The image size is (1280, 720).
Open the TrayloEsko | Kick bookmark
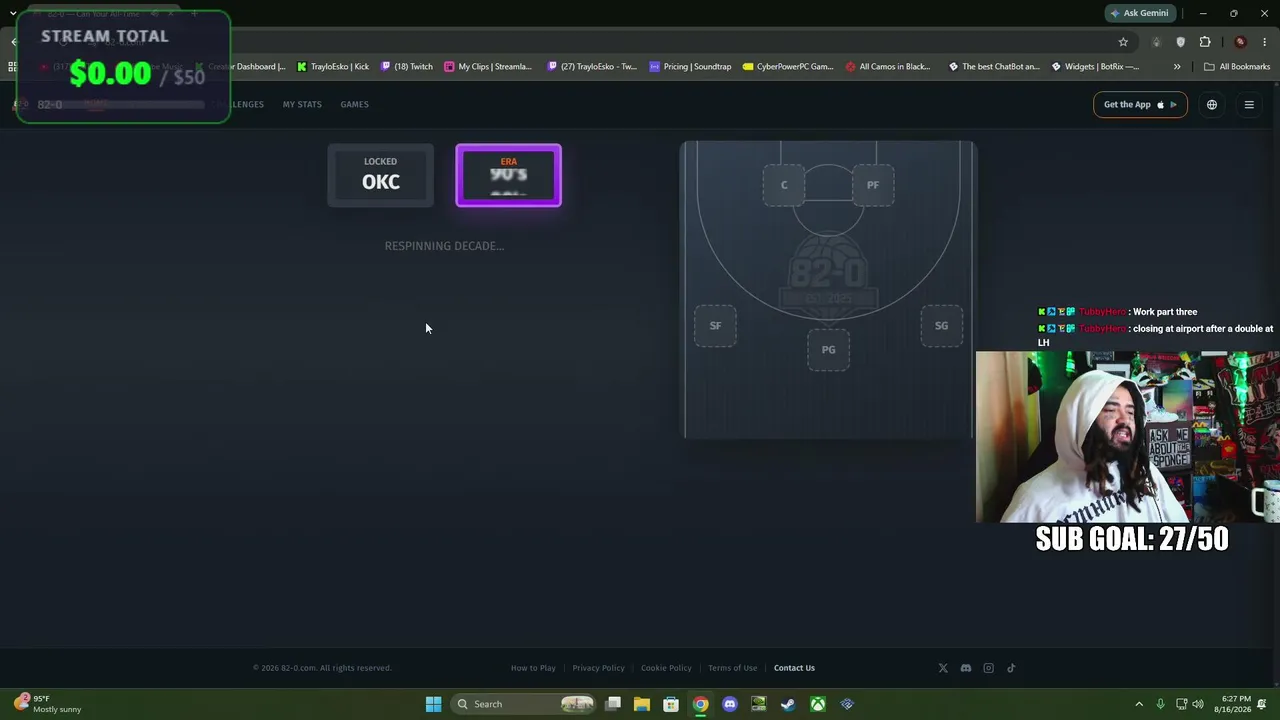pyautogui.click(x=333, y=67)
